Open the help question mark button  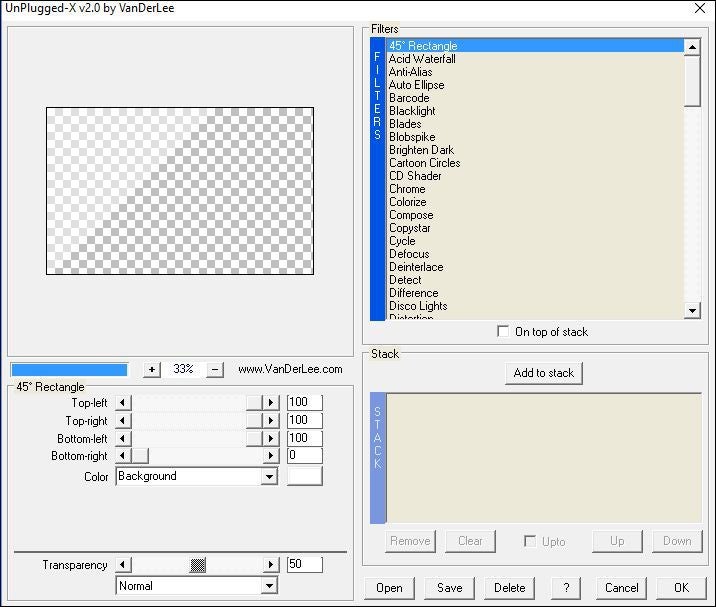[x=565, y=588]
